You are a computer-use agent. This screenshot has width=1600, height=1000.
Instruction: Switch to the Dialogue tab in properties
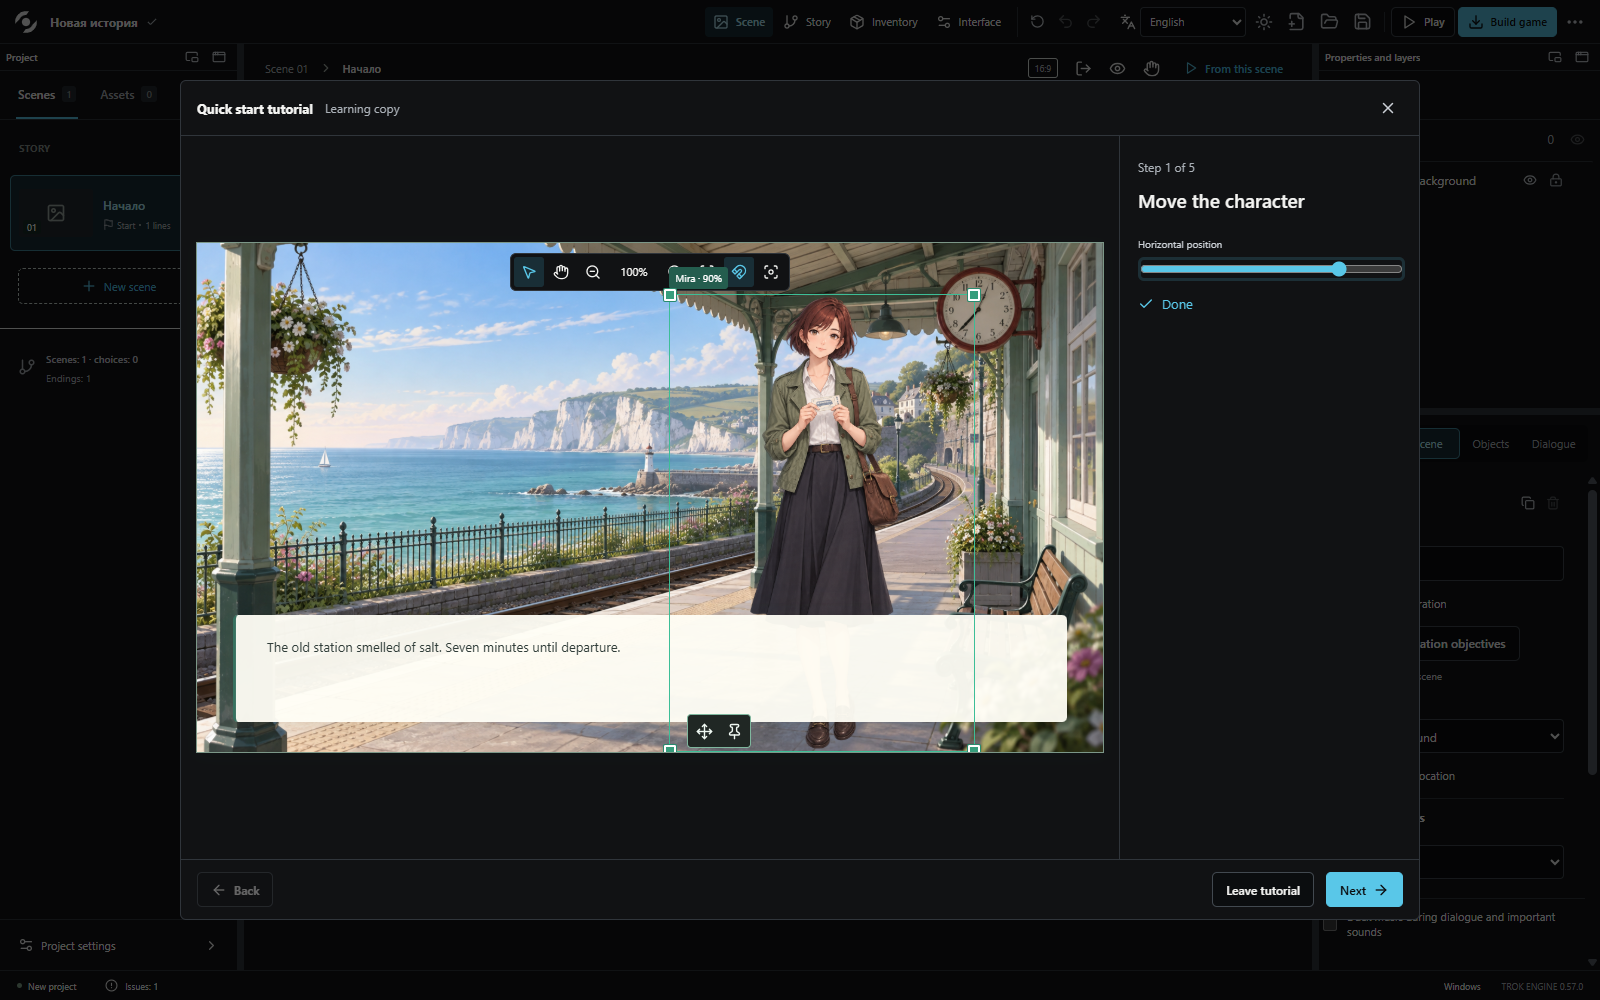tap(1553, 444)
